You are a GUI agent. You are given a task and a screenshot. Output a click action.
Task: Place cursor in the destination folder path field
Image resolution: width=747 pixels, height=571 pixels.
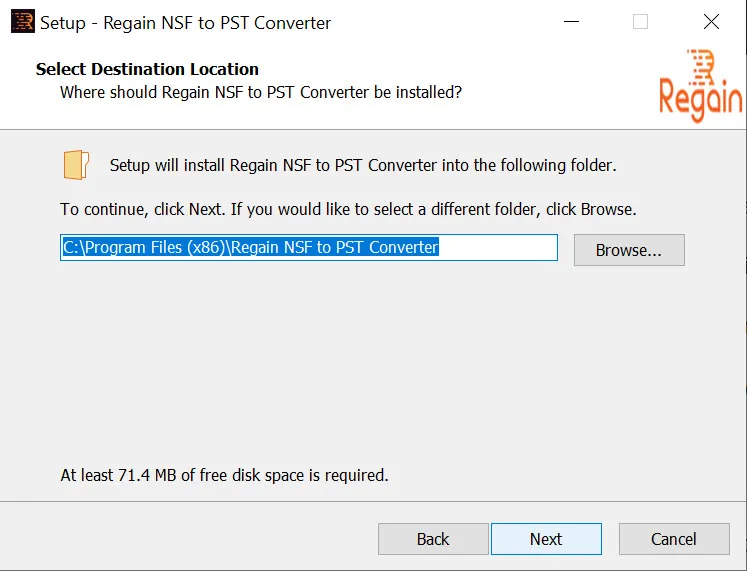(x=309, y=247)
